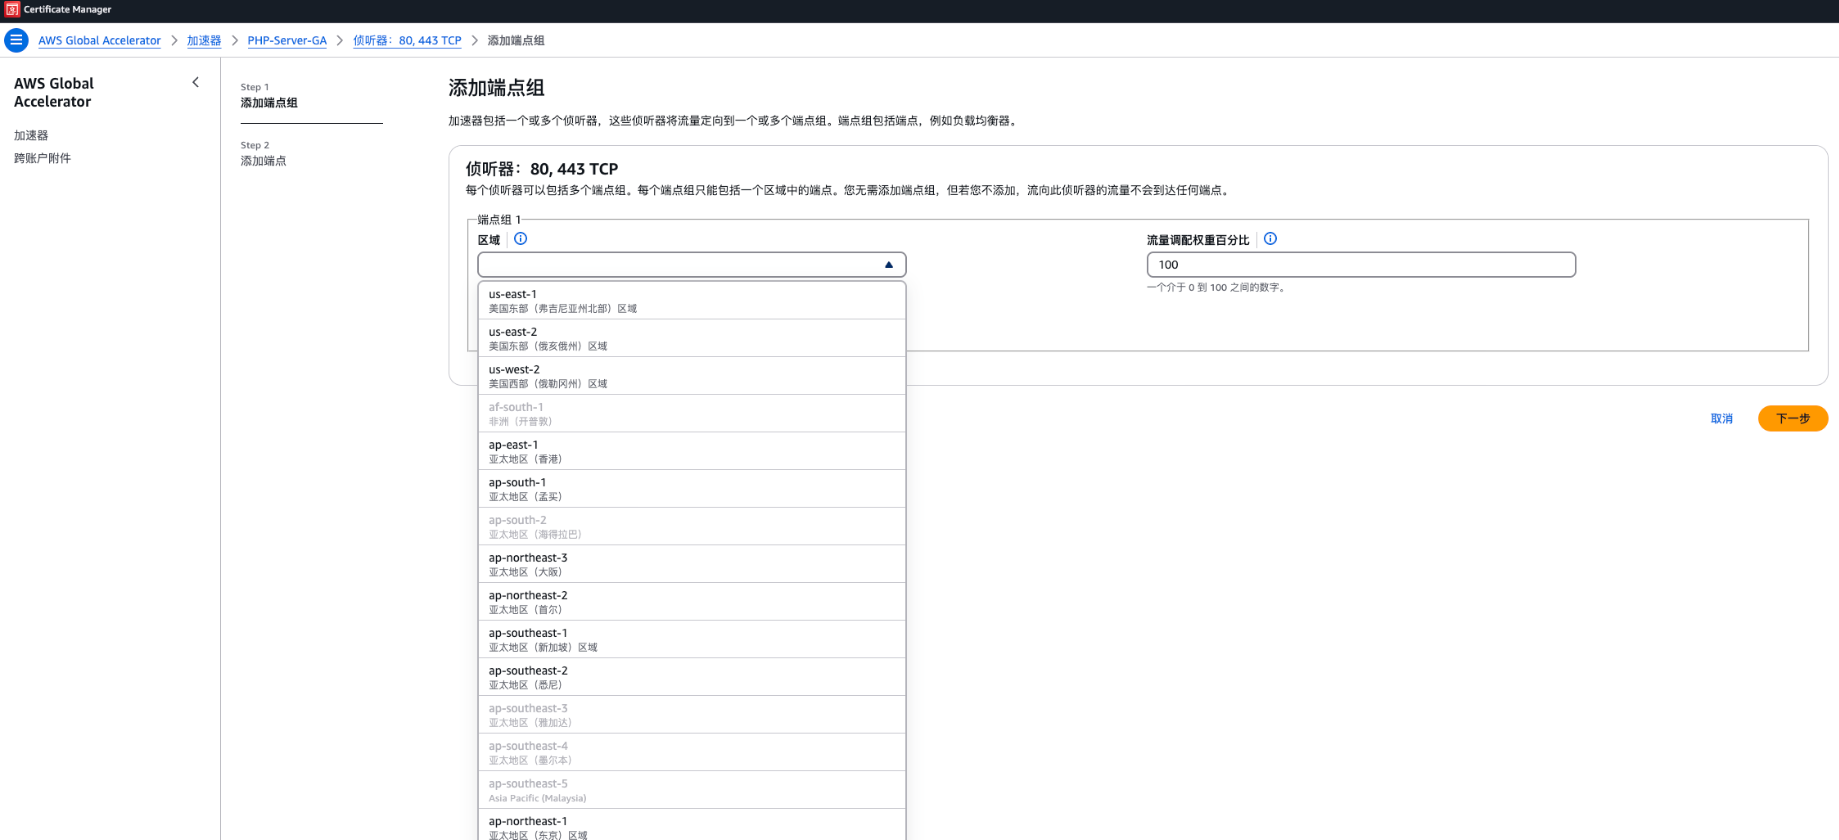The height and width of the screenshot is (840, 1839).
Task: Click the disabled ap-southeast-3 option
Action: pos(692,715)
